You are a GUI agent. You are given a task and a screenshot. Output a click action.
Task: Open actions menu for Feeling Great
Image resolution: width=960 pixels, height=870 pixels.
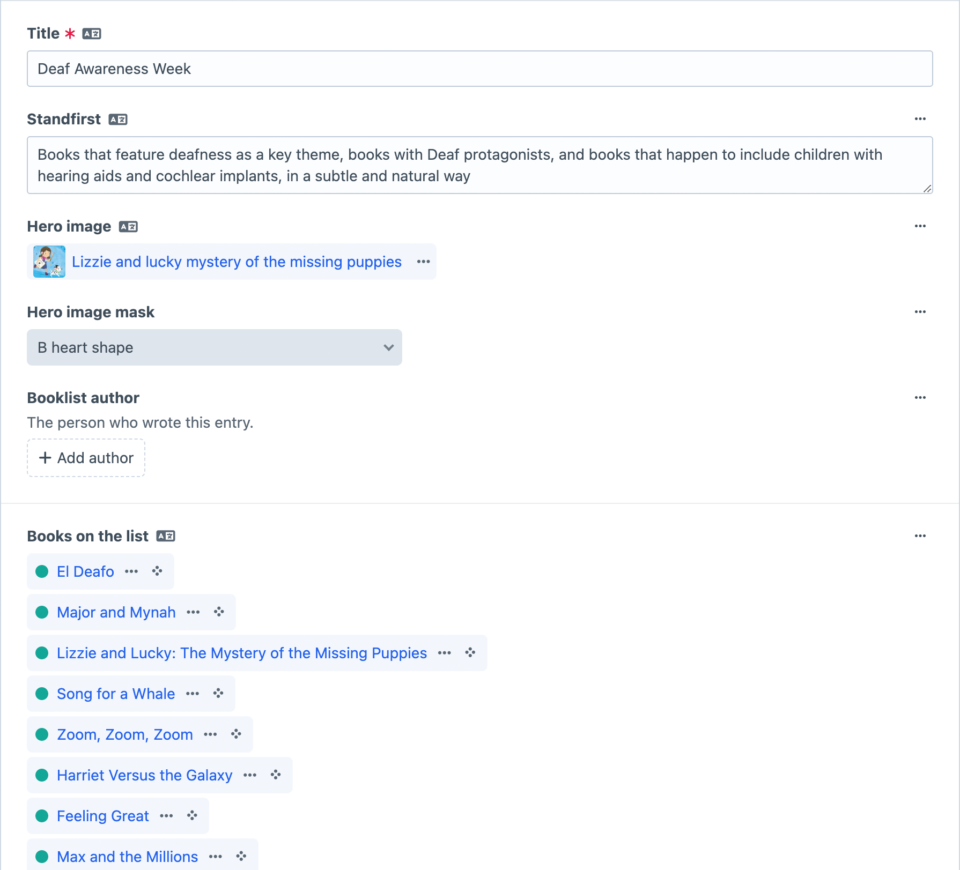click(167, 816)
